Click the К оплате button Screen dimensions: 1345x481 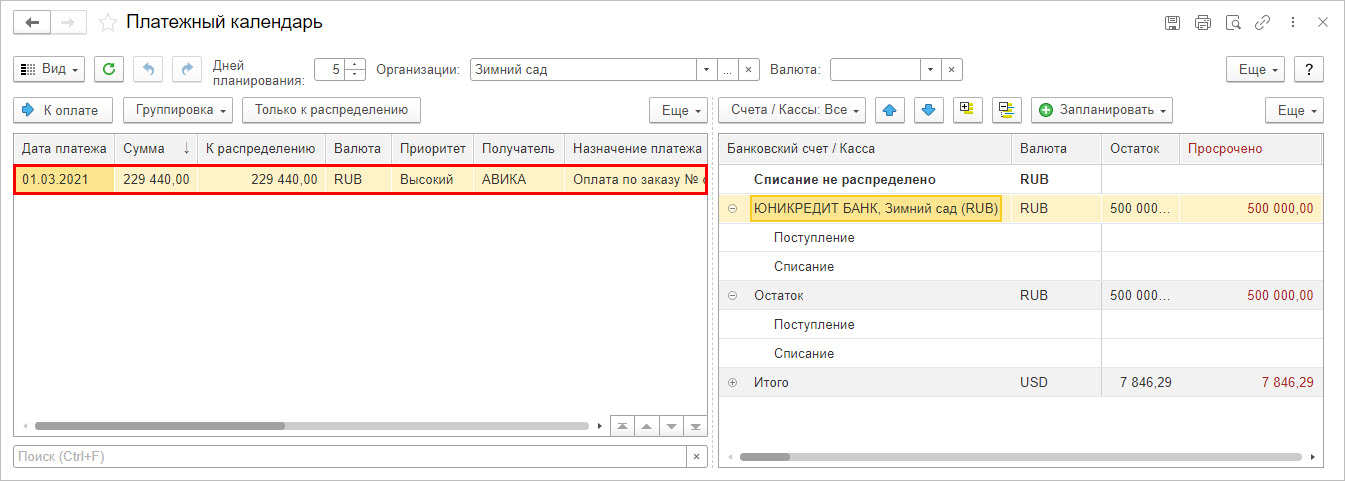coord(63,110)
